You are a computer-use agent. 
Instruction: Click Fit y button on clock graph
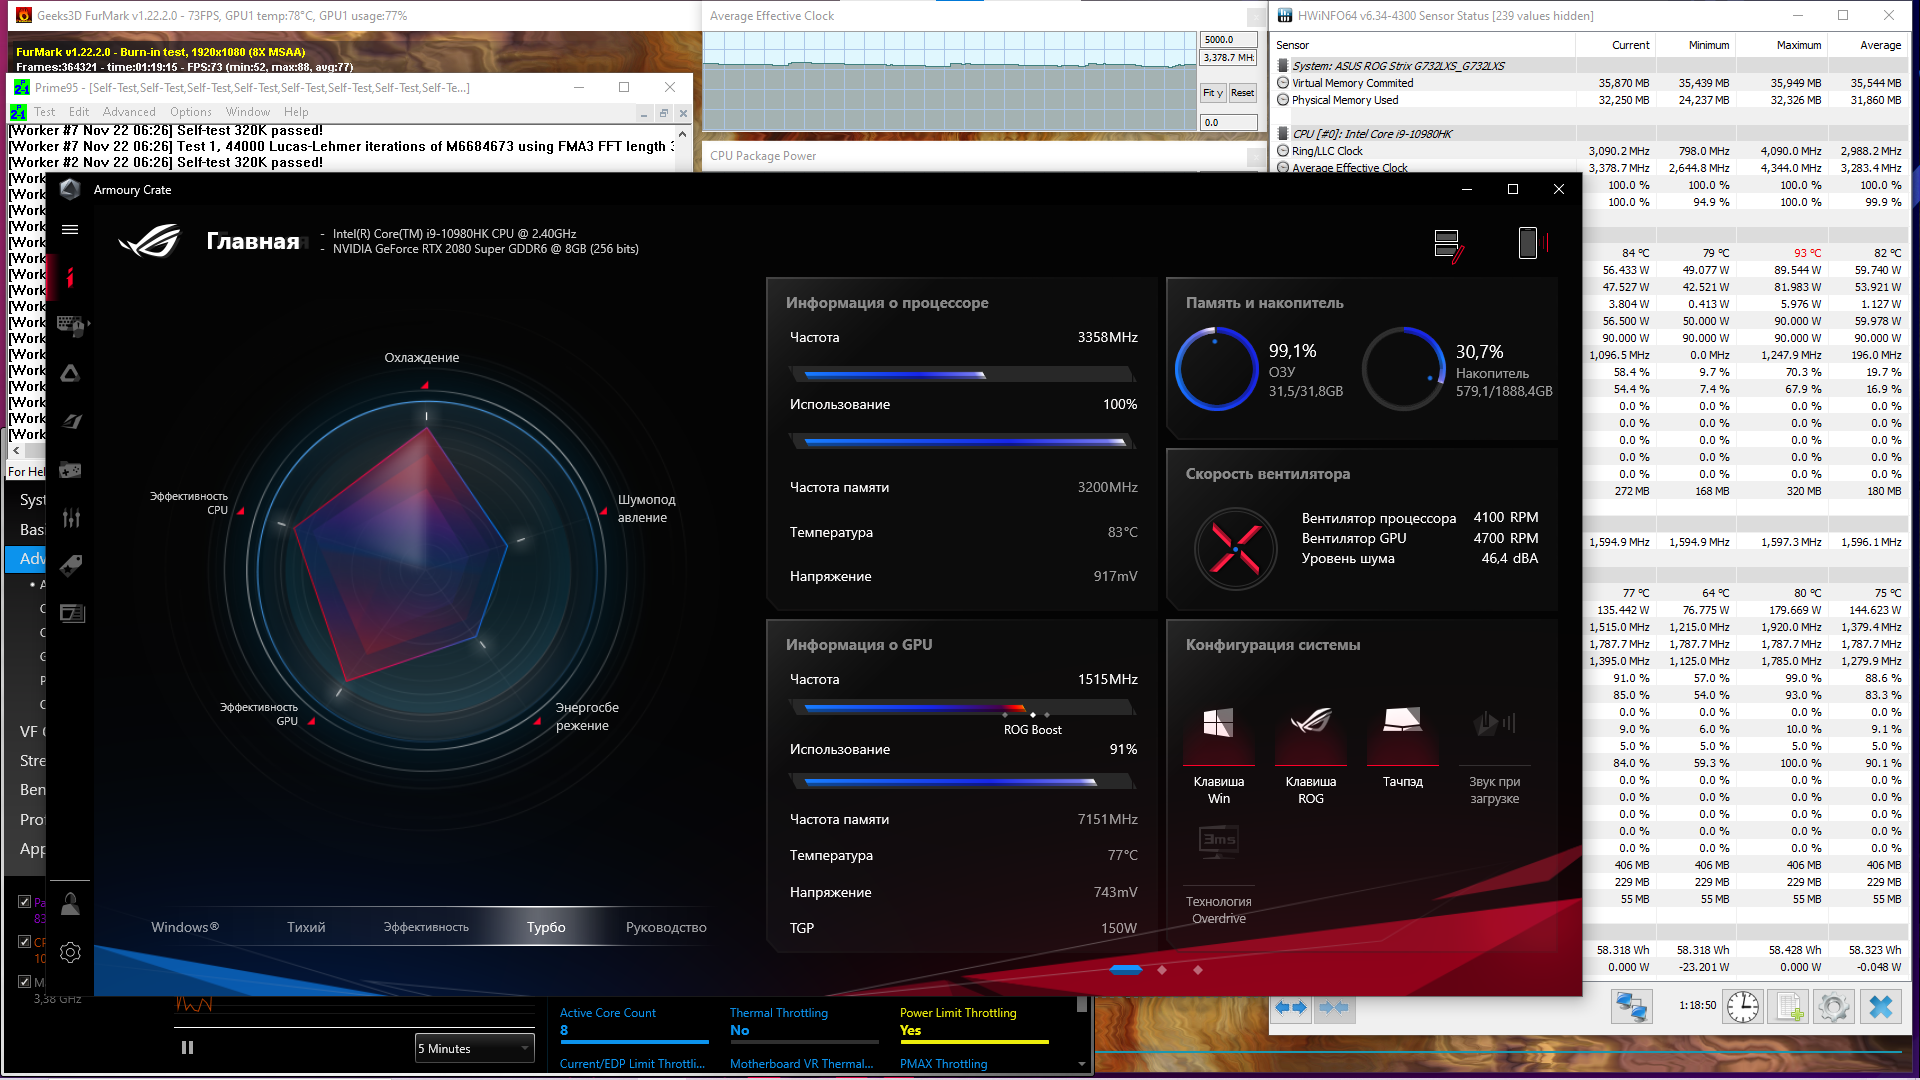point(1212,93)
